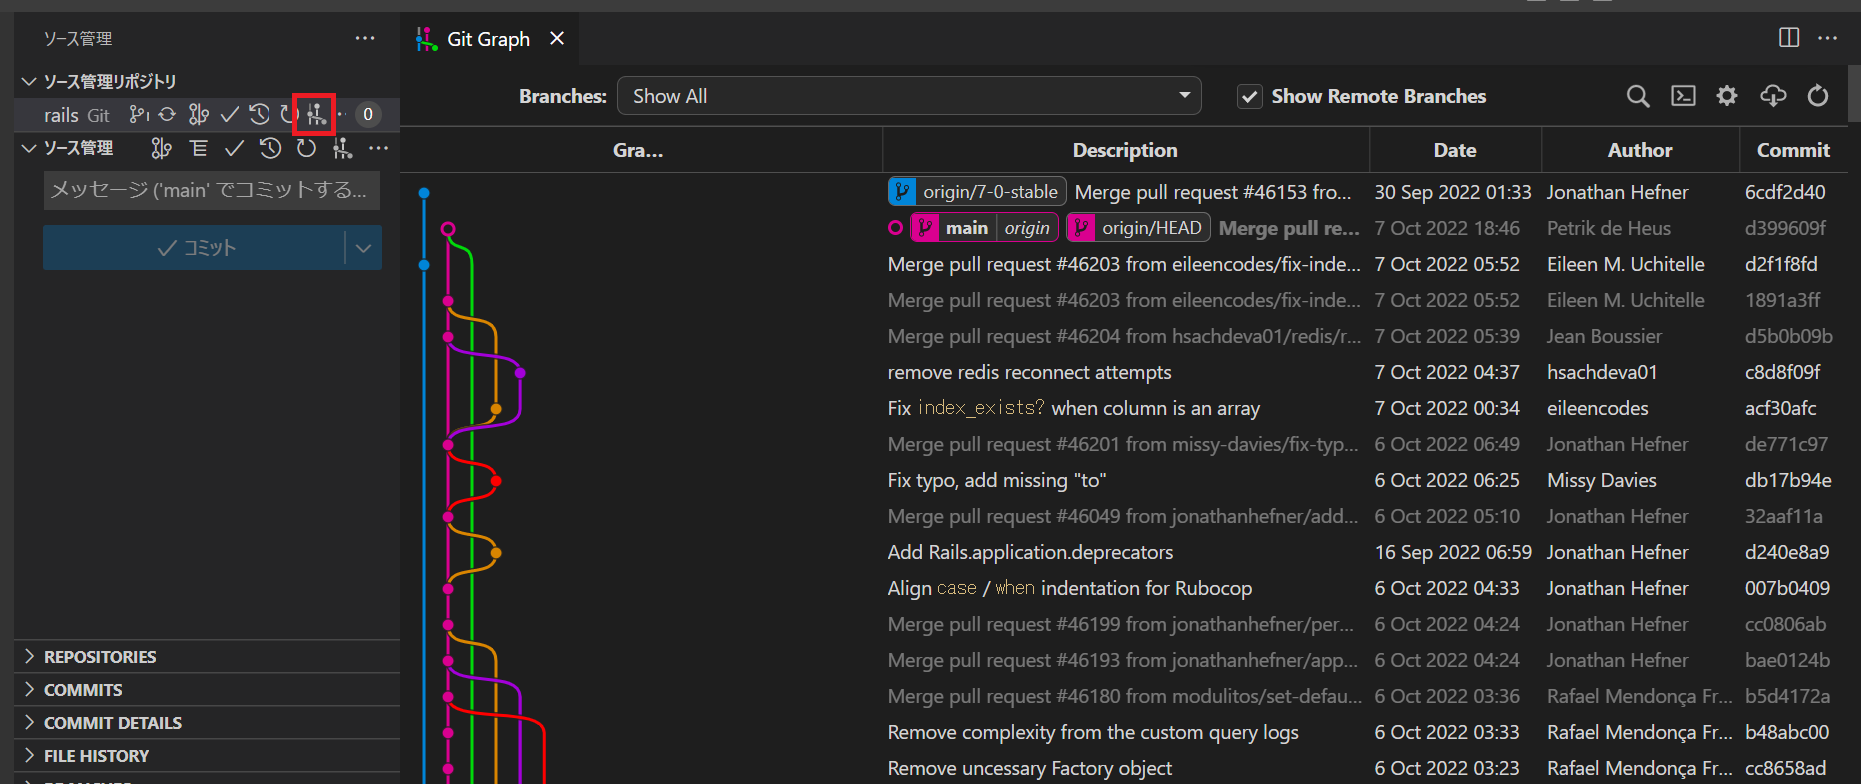The image size is (1861, 784).
Task: Select the Git Graph tab
Action: 488,39
